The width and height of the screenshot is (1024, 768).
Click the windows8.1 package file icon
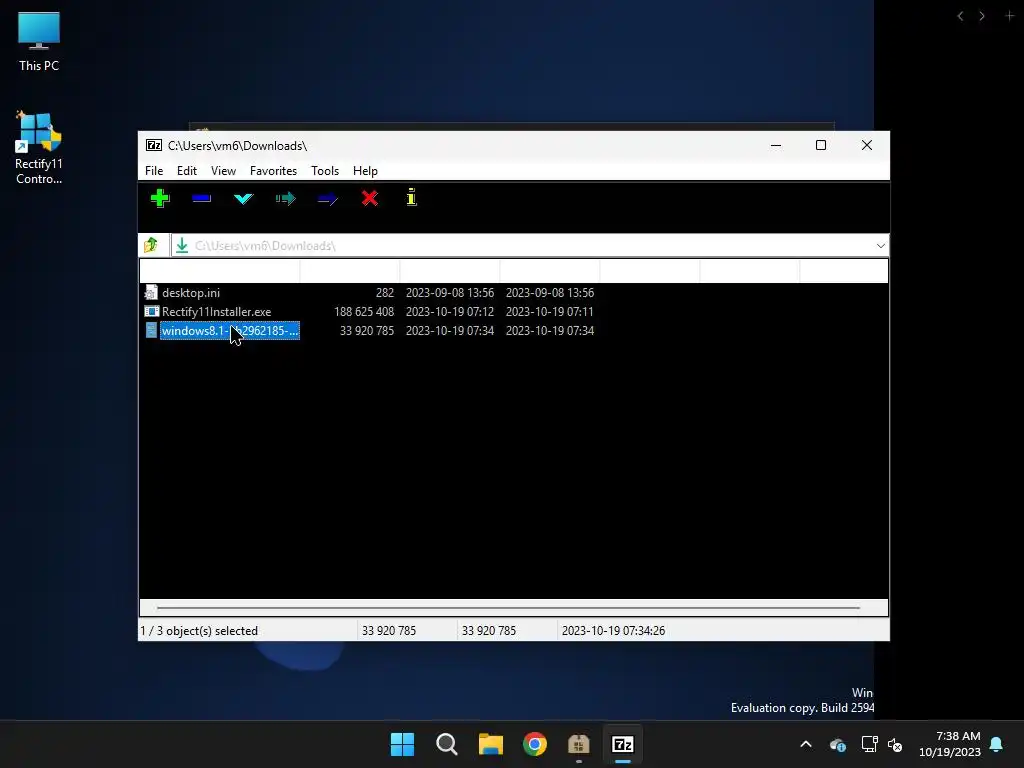(151, 330)
